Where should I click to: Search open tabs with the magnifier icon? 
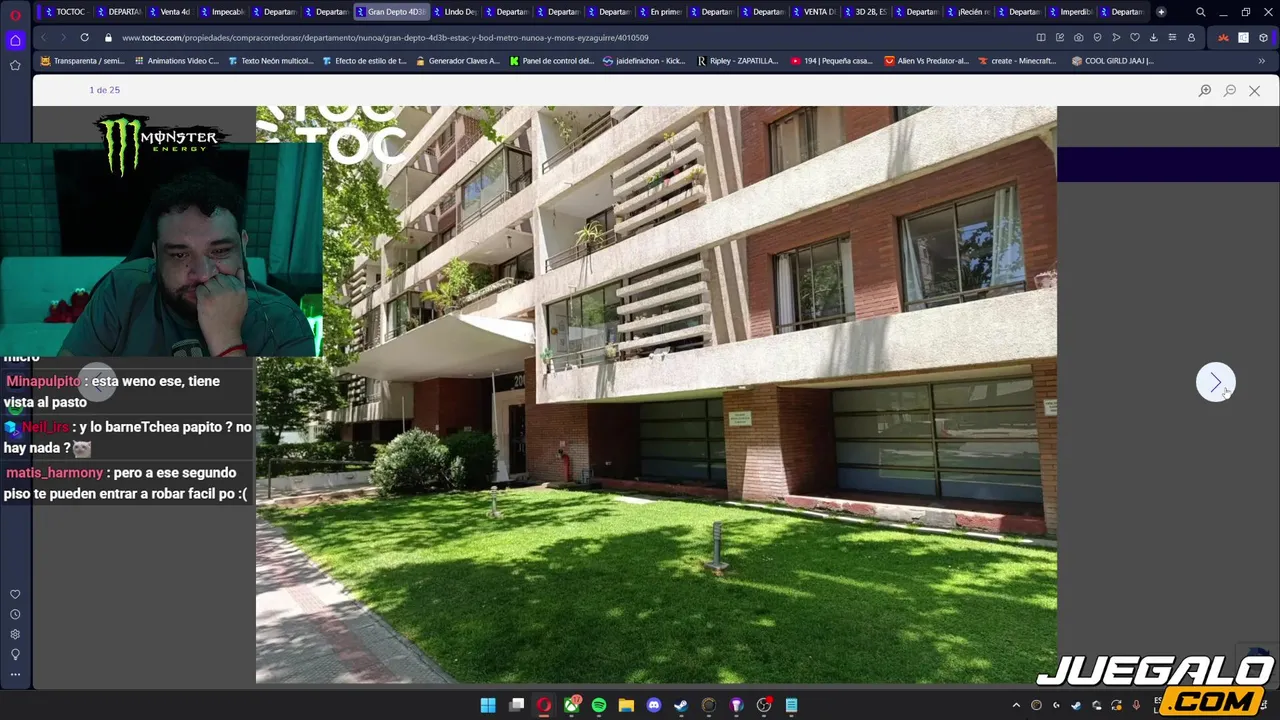coord(1201,12)
